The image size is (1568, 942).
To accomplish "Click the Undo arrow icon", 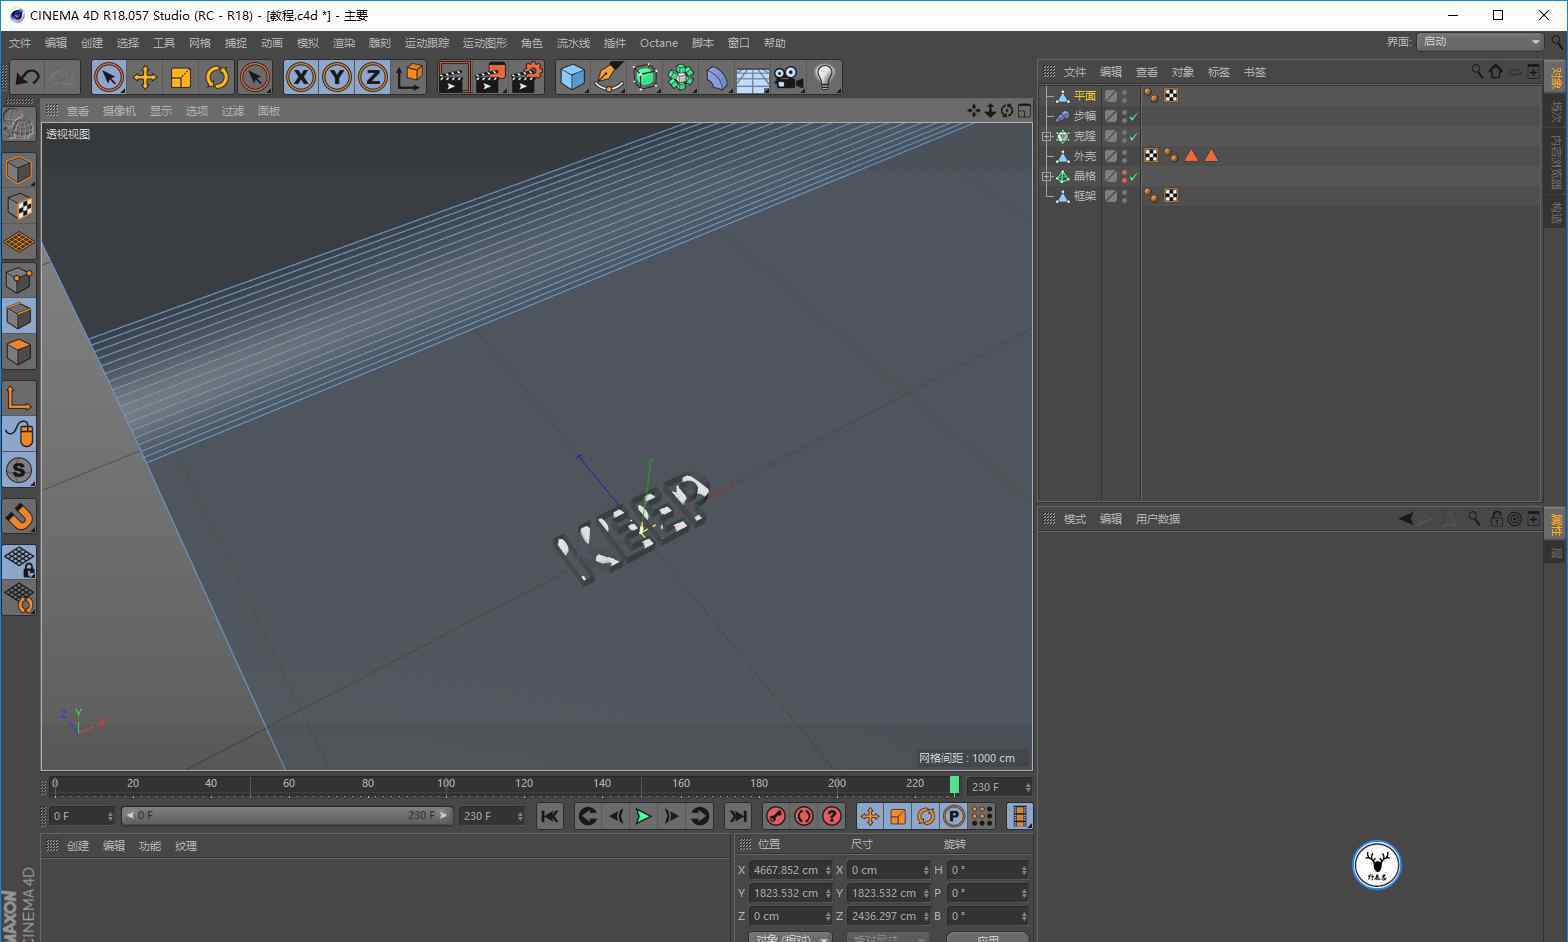I will [x=27, y=77].
